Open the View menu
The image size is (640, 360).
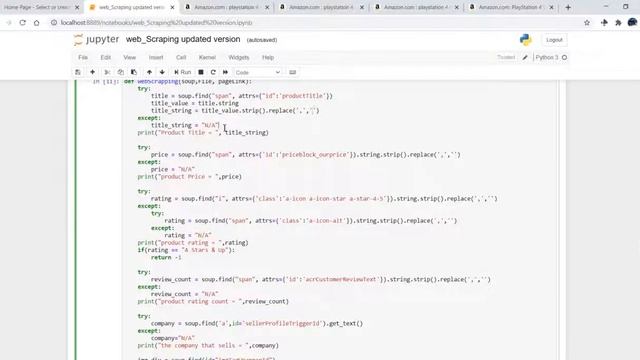pyautogui.click(x=129, y=58)
